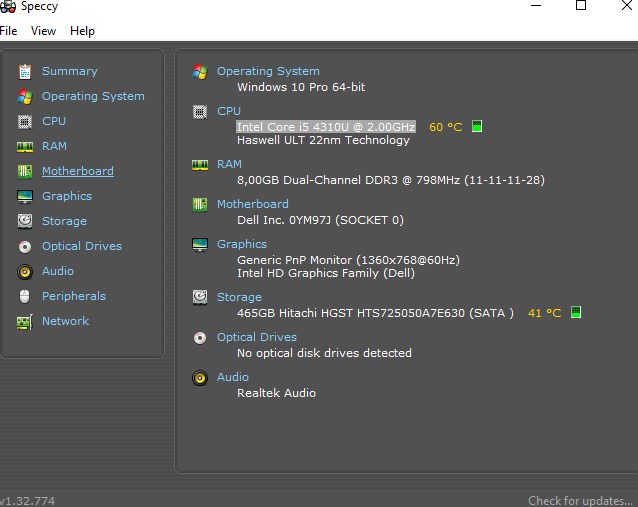Open the RAM section from sidebar
Screen dimensions: 638x507
tap(54, 146)
